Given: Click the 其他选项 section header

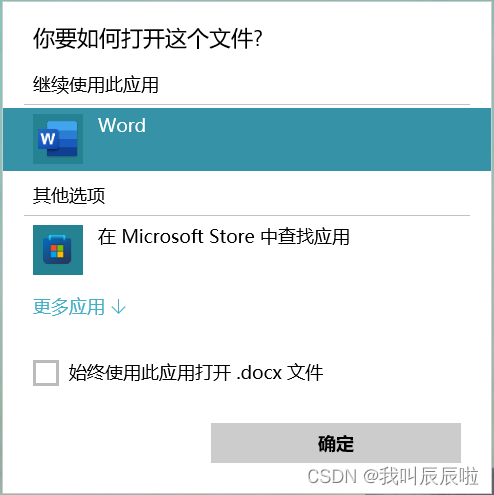Looking at the screenshot, I should (69, 195).
